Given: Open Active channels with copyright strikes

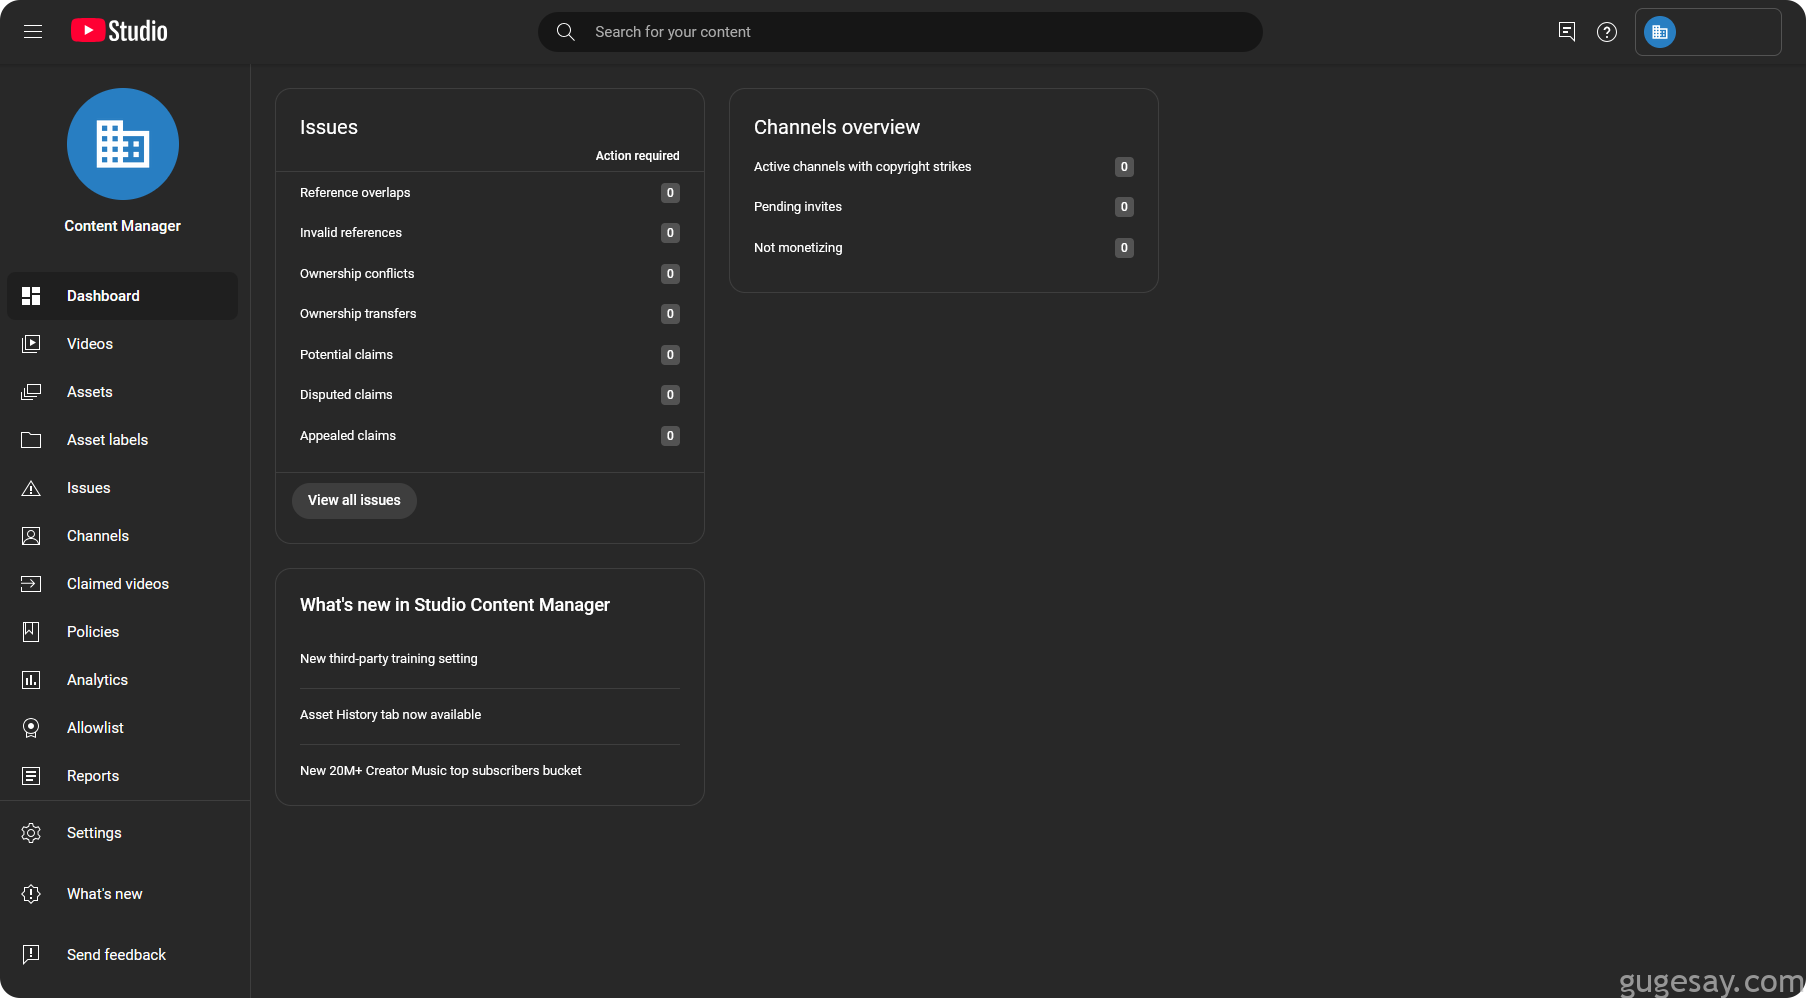Looking at the screenshot, I should pyautogui.click(x=944, y=167).
